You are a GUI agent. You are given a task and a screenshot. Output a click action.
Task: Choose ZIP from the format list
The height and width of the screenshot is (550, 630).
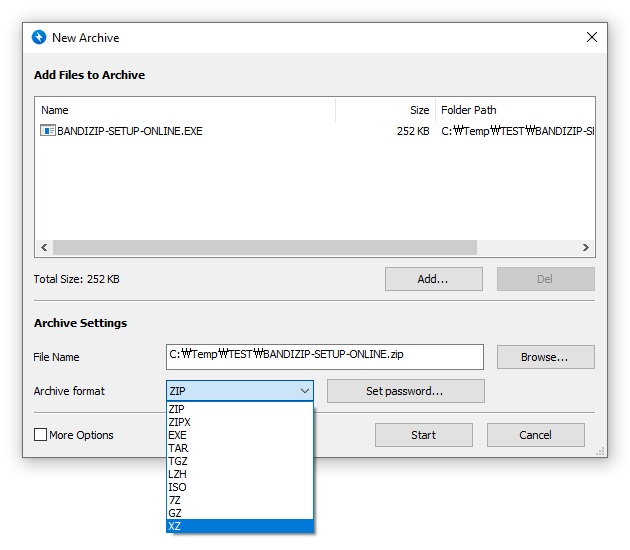click(239, 409)
